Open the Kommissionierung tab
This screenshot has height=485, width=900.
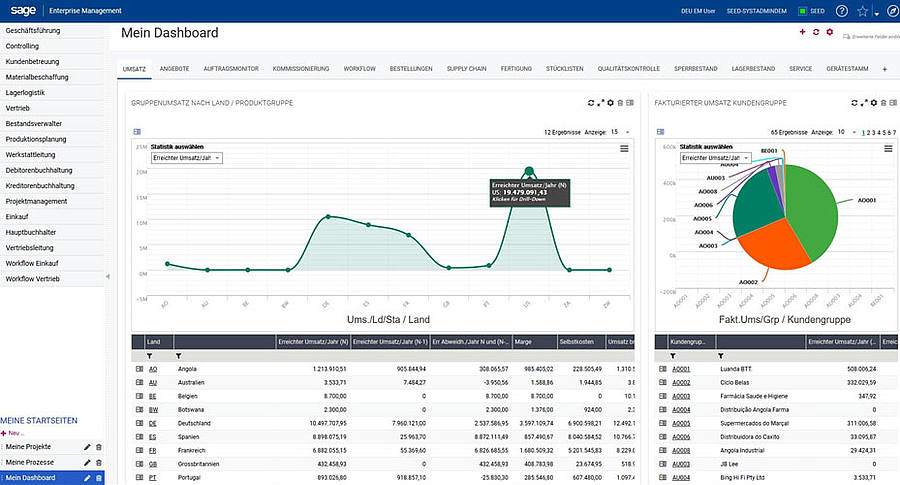(301, 68)
